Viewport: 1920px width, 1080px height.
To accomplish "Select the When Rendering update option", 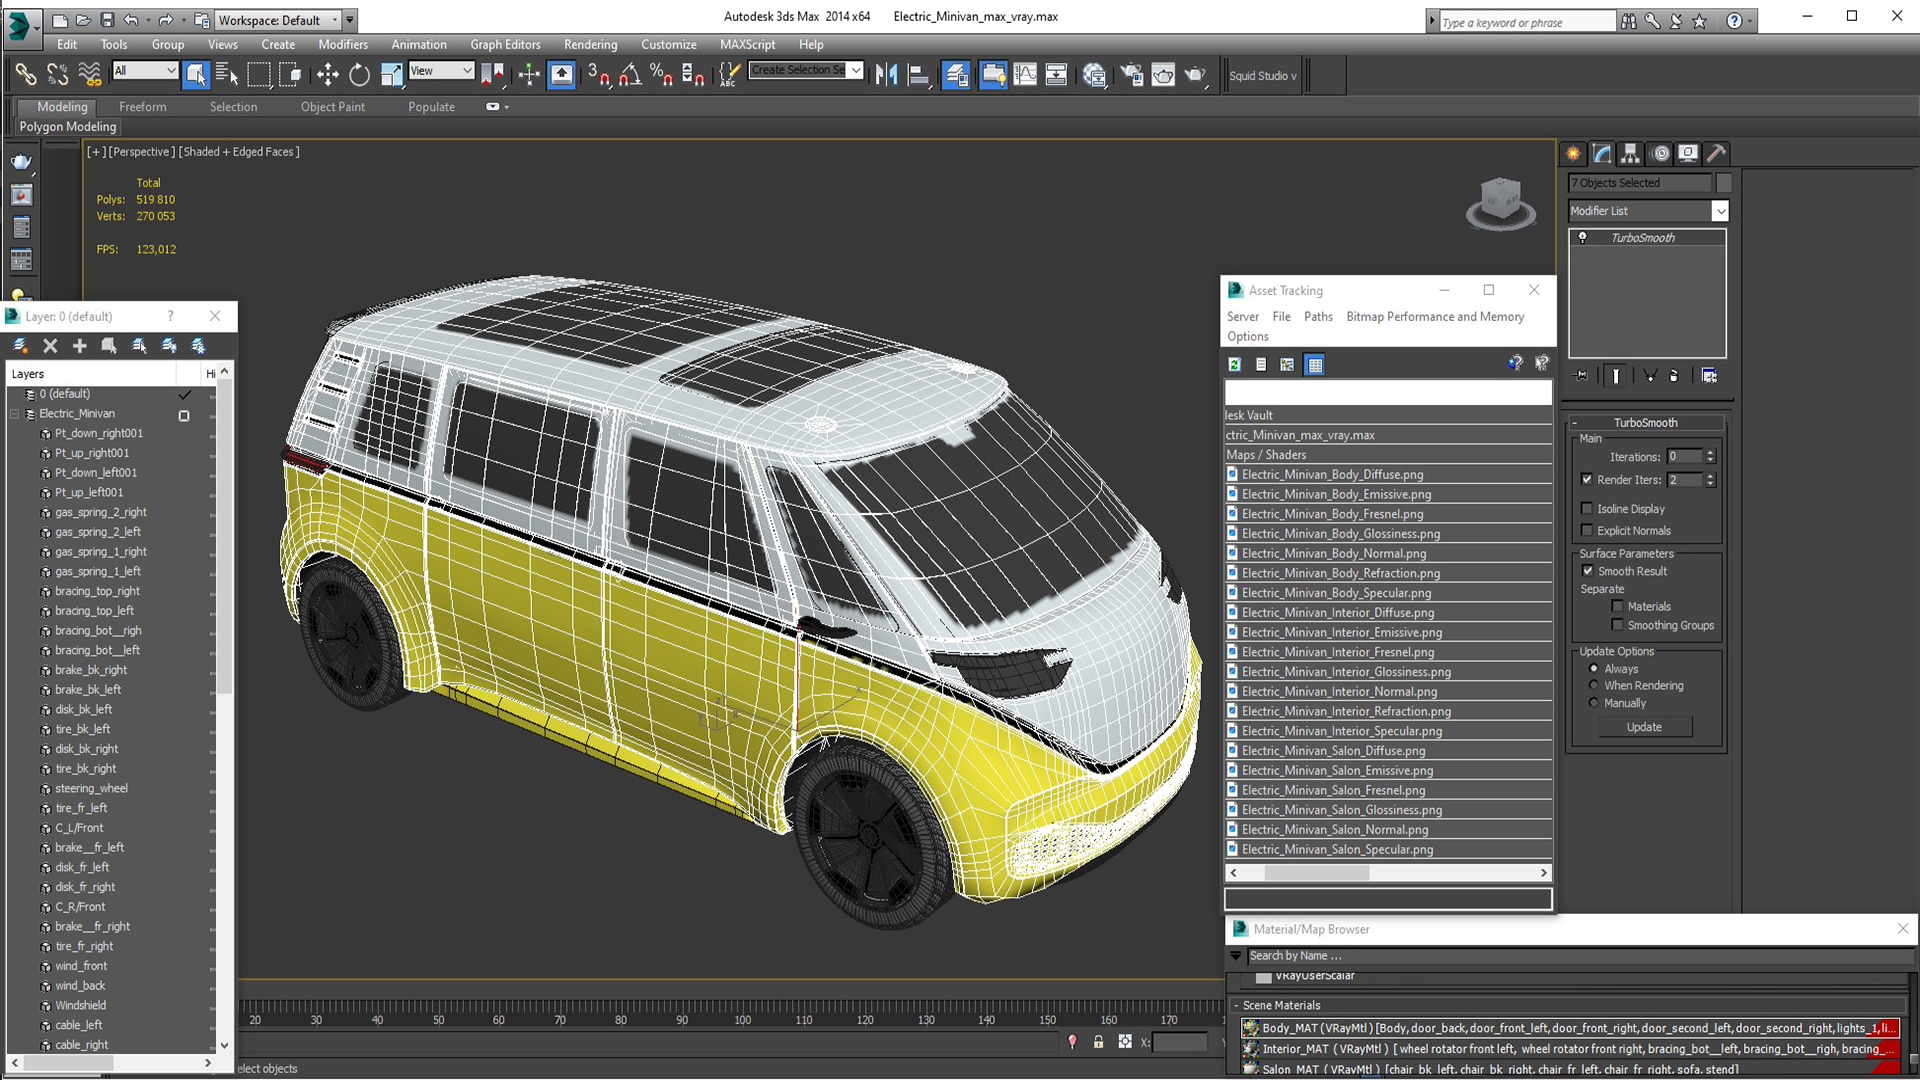I will click(1594, 686).
